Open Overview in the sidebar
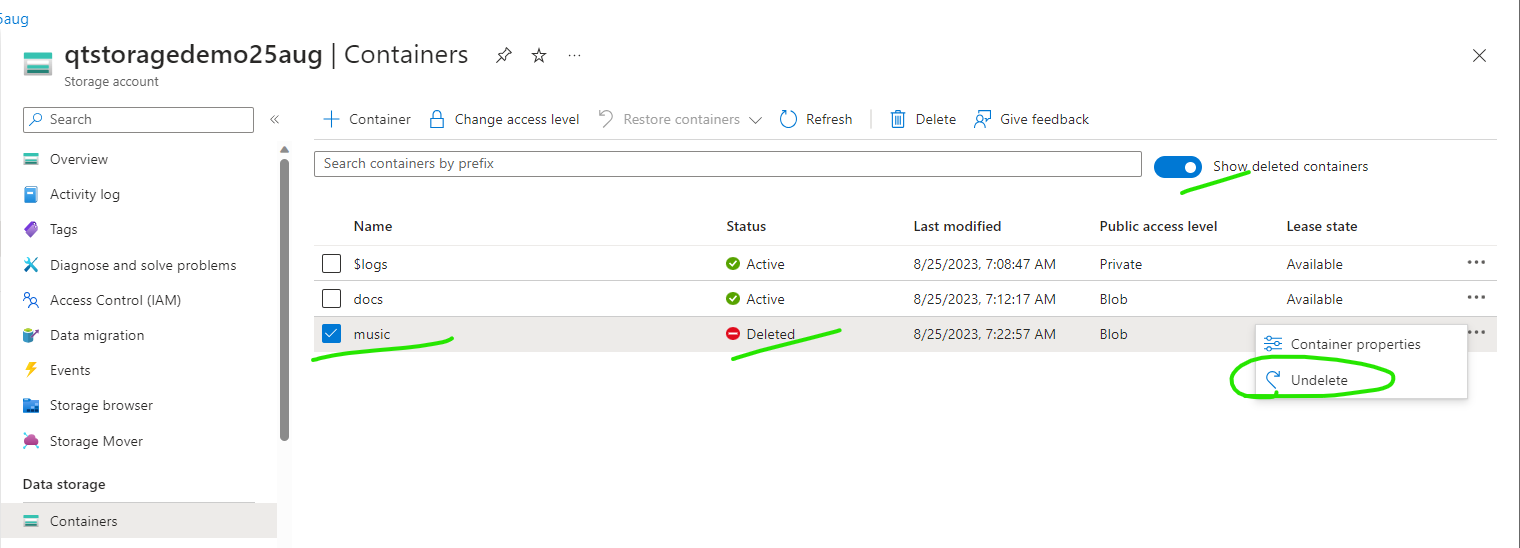This screenshot has height=548, width=1520. 79,159
